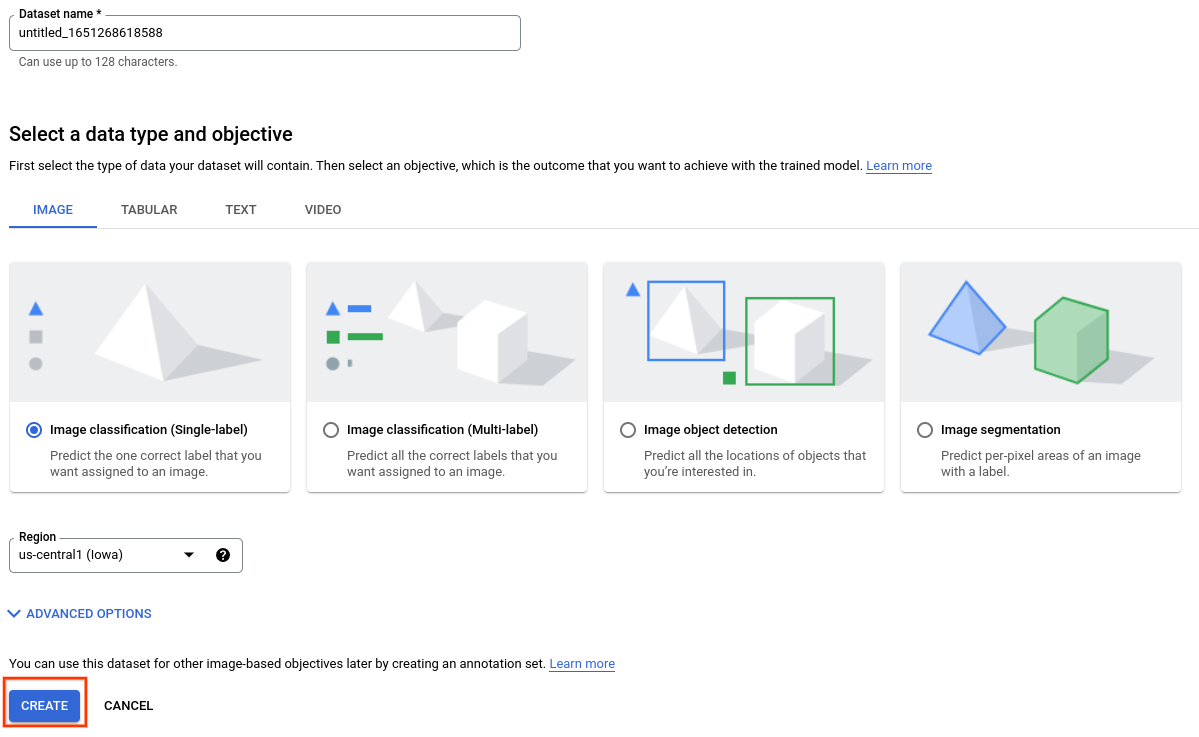The image size is (1199, 737).
Task: Click the Image segmentation card illustration
Action: [x=1040, y=330]
